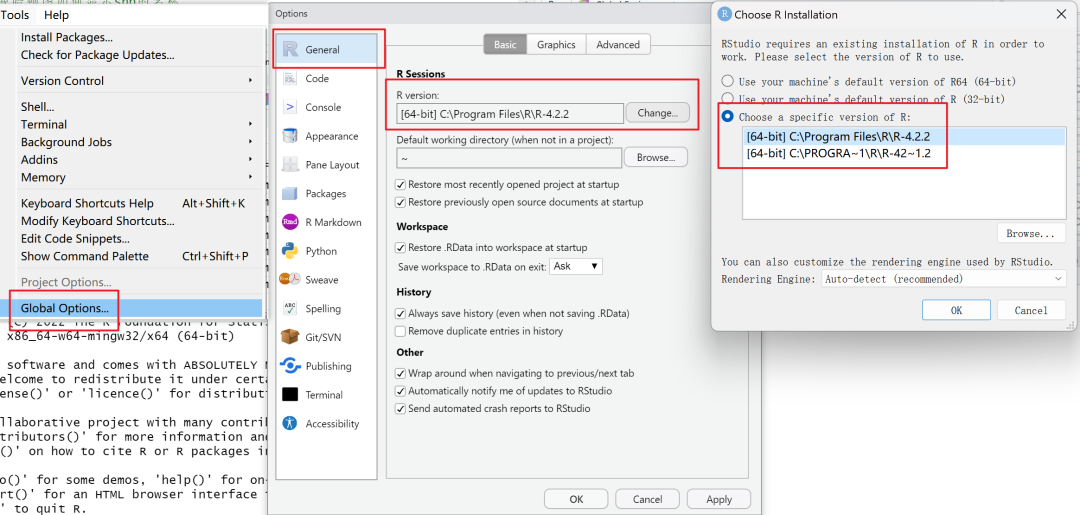Select the General options category icon
This screenshot has height=515, width=1080.
tap(291, 50)
